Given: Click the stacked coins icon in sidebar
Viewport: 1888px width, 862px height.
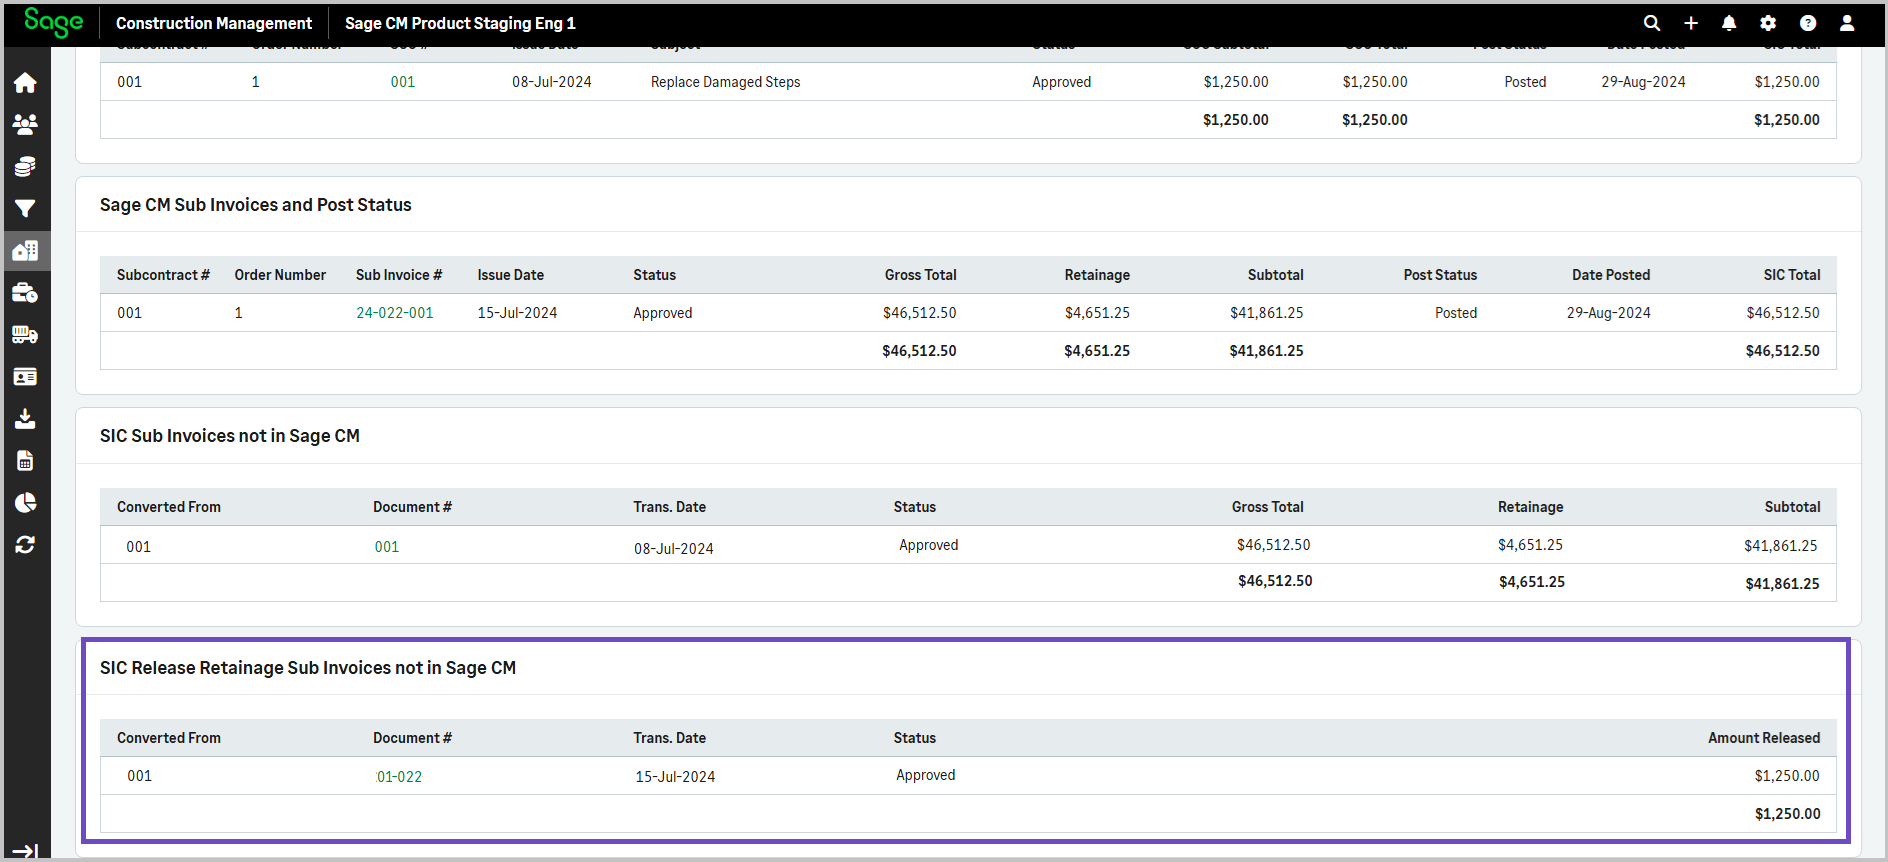Looking at the screenshot, I should 25,166.
